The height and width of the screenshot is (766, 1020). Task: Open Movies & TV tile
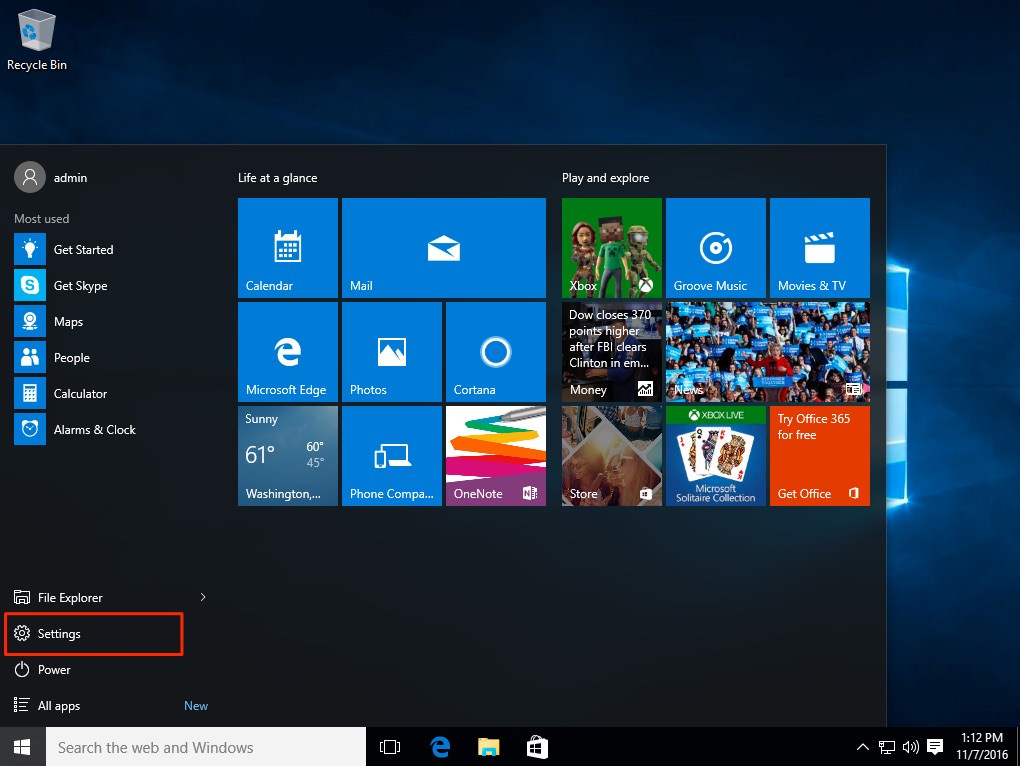[x=819, y=247]
